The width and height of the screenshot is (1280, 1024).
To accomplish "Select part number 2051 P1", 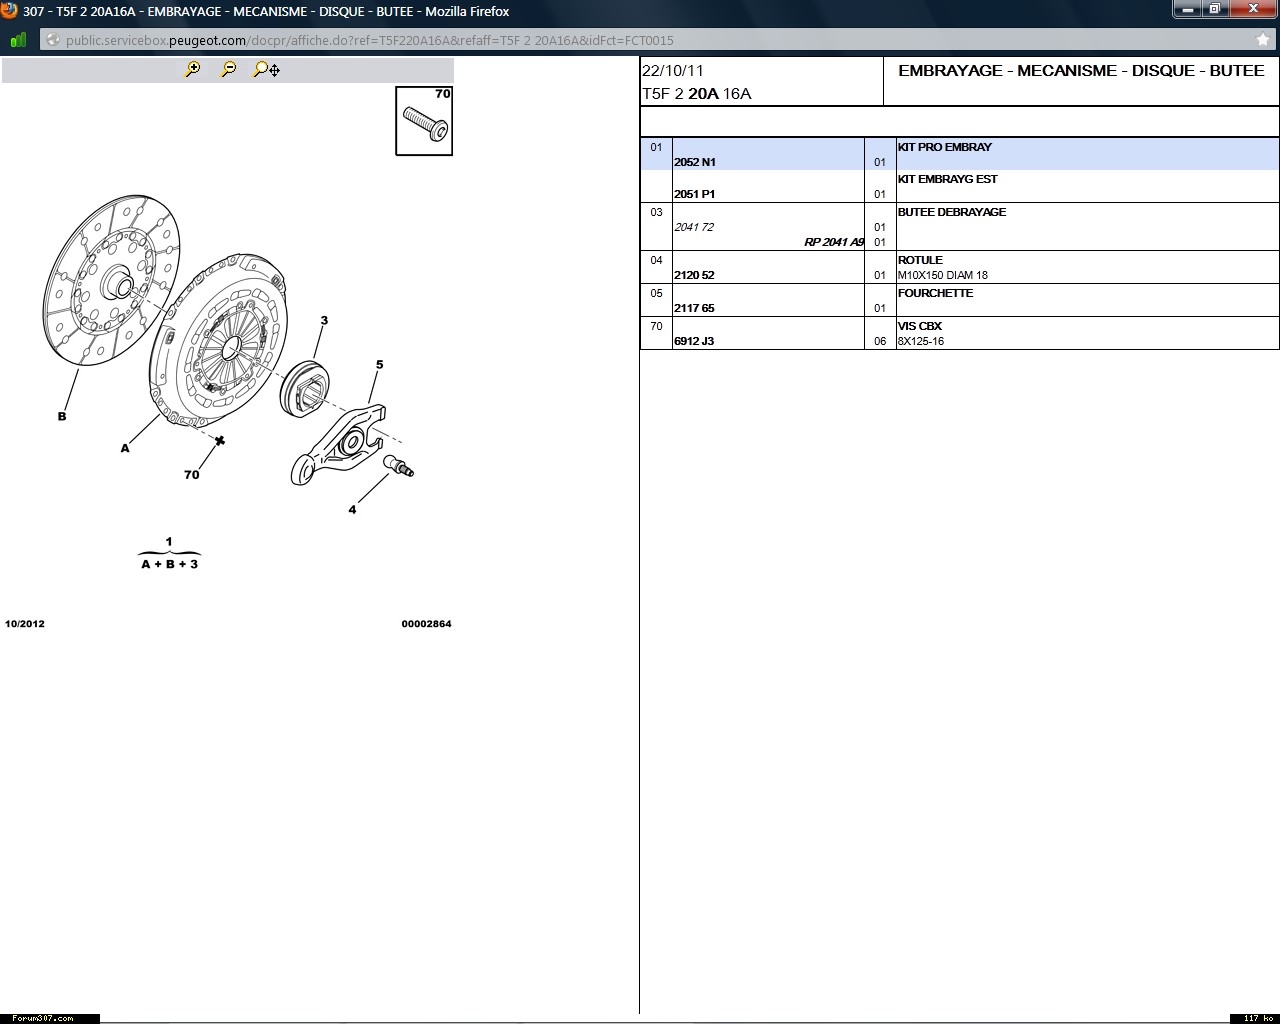I will click(695, 194).
